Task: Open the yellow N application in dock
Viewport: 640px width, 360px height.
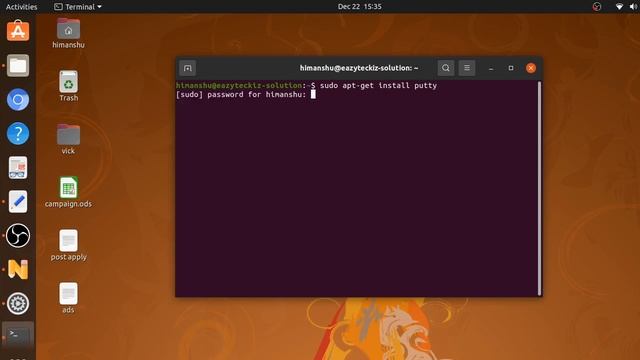Action: [x=18, y=269]
